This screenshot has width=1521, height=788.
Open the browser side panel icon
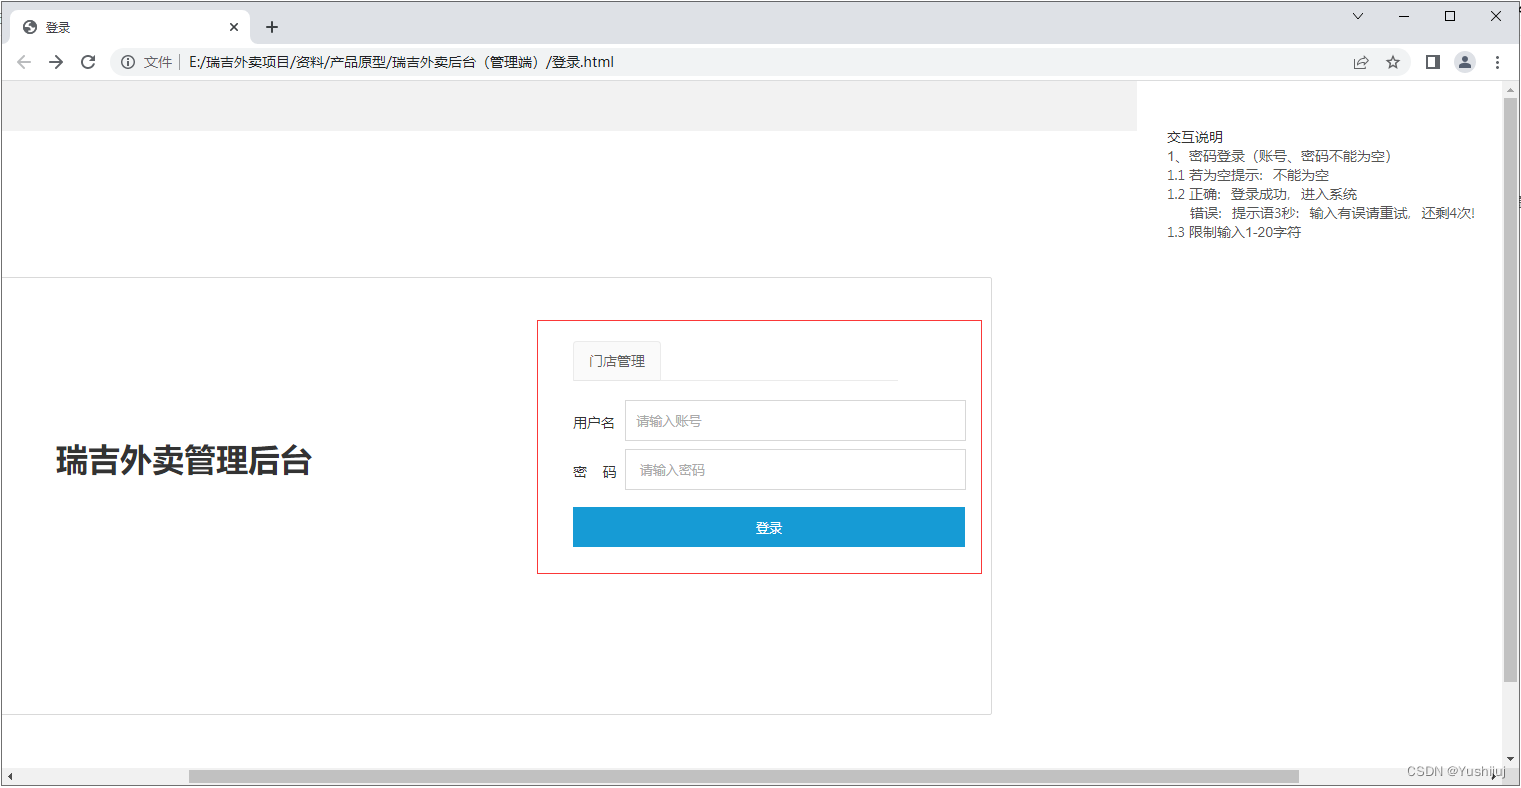pos(1431,61)
